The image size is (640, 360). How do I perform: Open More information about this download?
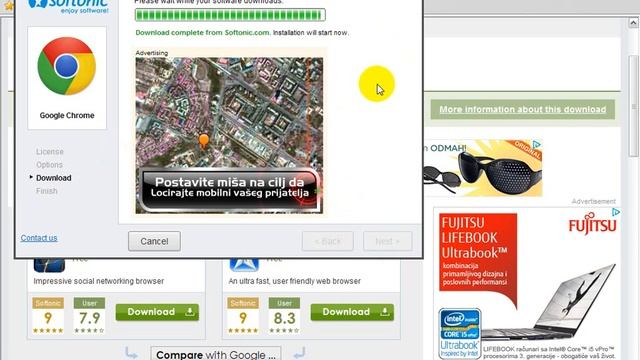point(522,109)
